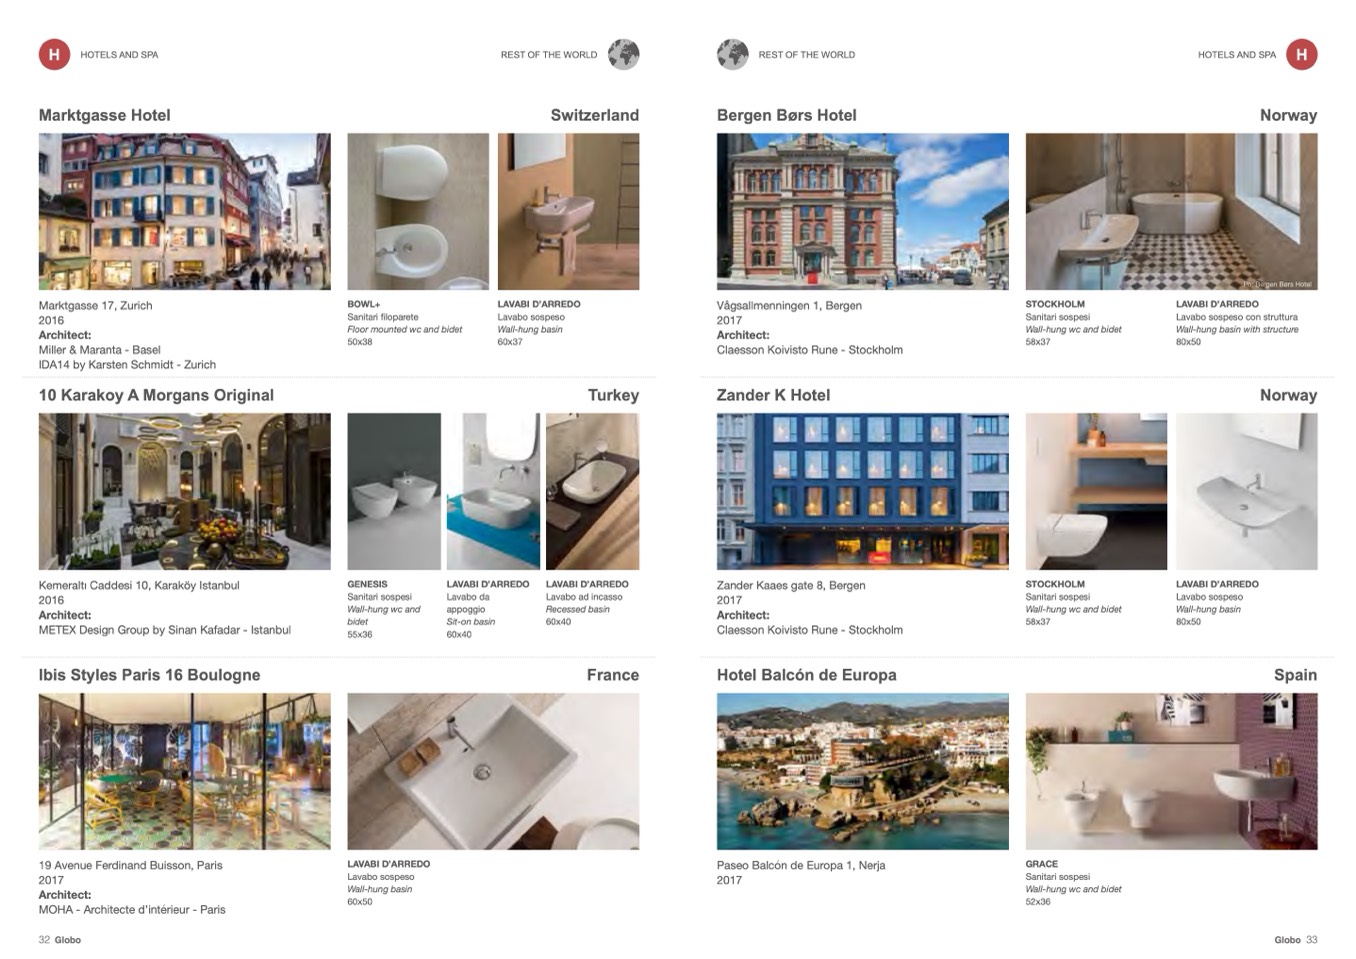
Task: Select the Zander K Hotel facade image
Action: (x=862, y=492)
